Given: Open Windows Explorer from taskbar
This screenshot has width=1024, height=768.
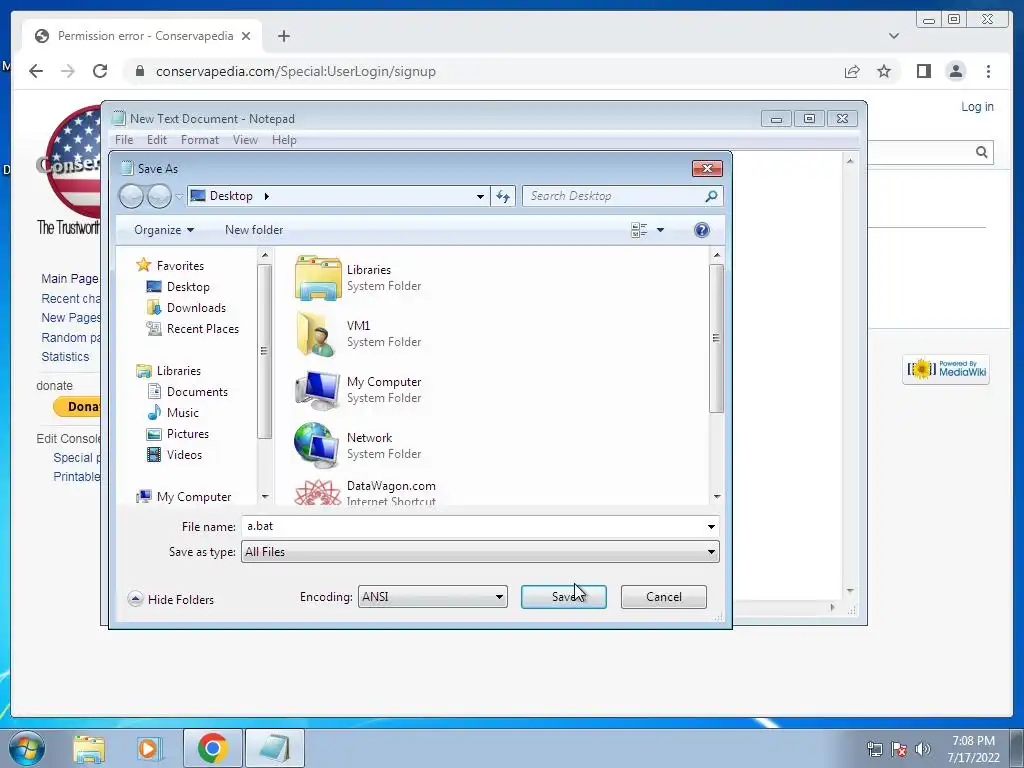Looking at the screenshot, I should click(89, 748).
